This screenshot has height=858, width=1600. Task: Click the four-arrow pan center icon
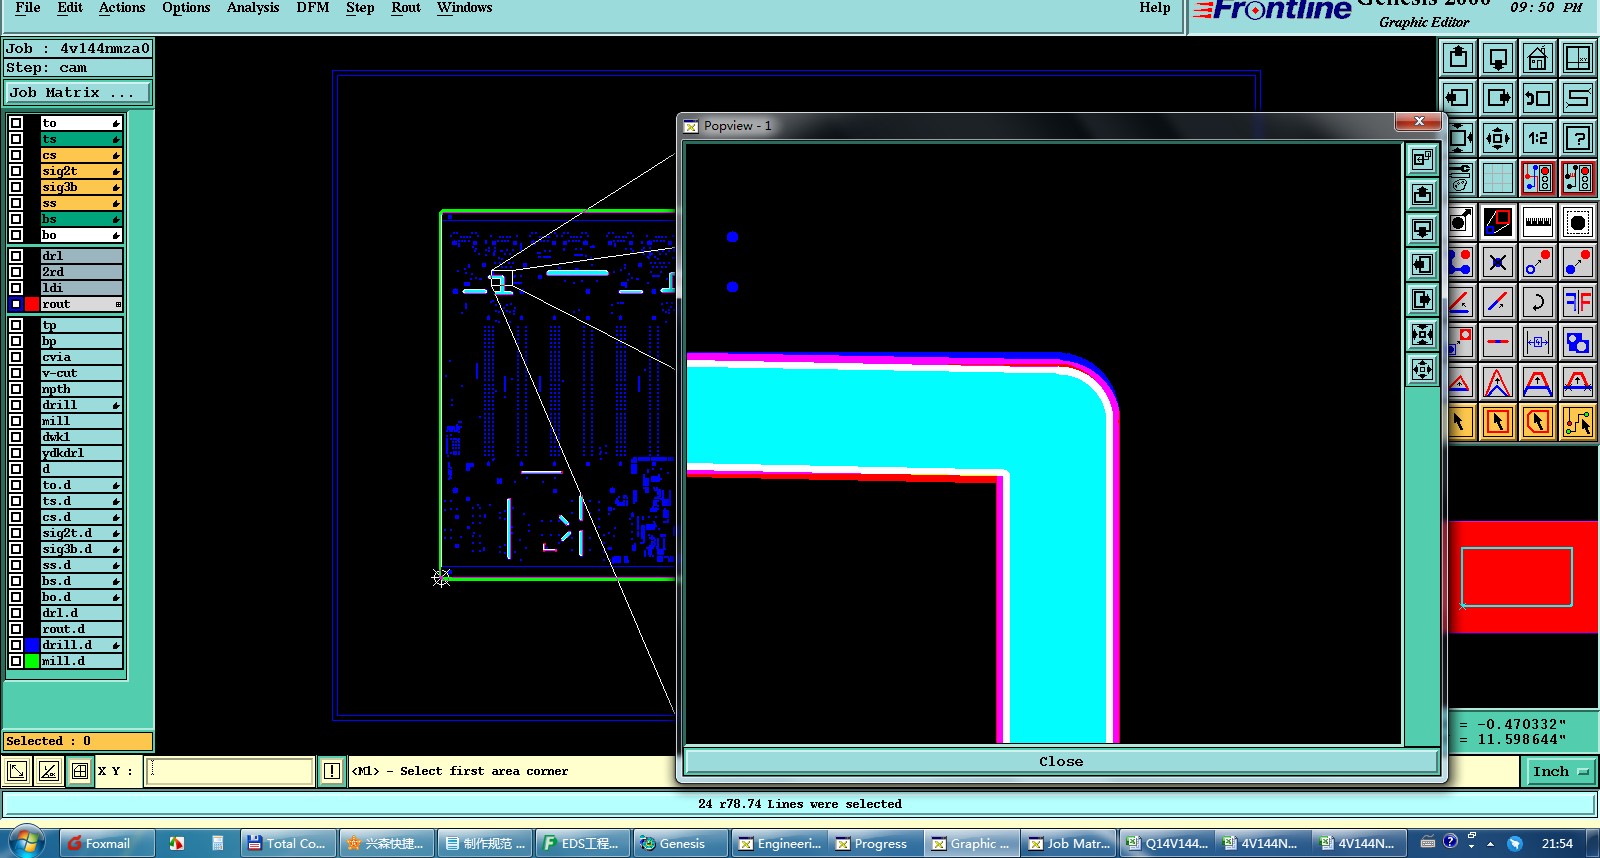(1498, 138)
